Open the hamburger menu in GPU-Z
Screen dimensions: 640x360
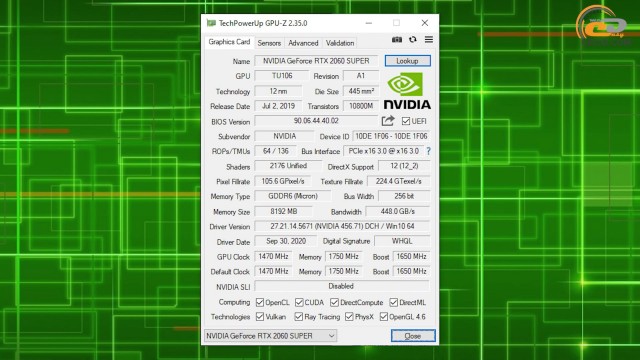[x=429, y=40]
